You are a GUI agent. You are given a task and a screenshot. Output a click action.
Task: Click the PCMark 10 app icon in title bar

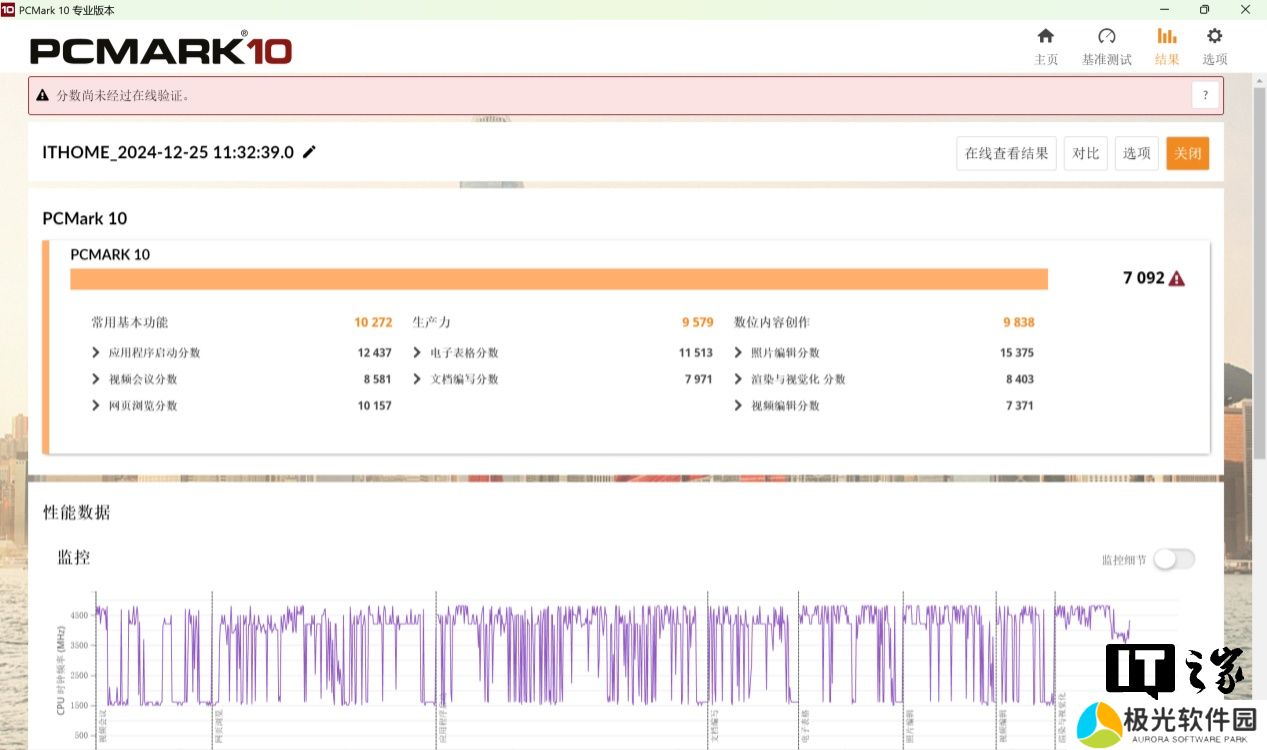click(8, 9)
